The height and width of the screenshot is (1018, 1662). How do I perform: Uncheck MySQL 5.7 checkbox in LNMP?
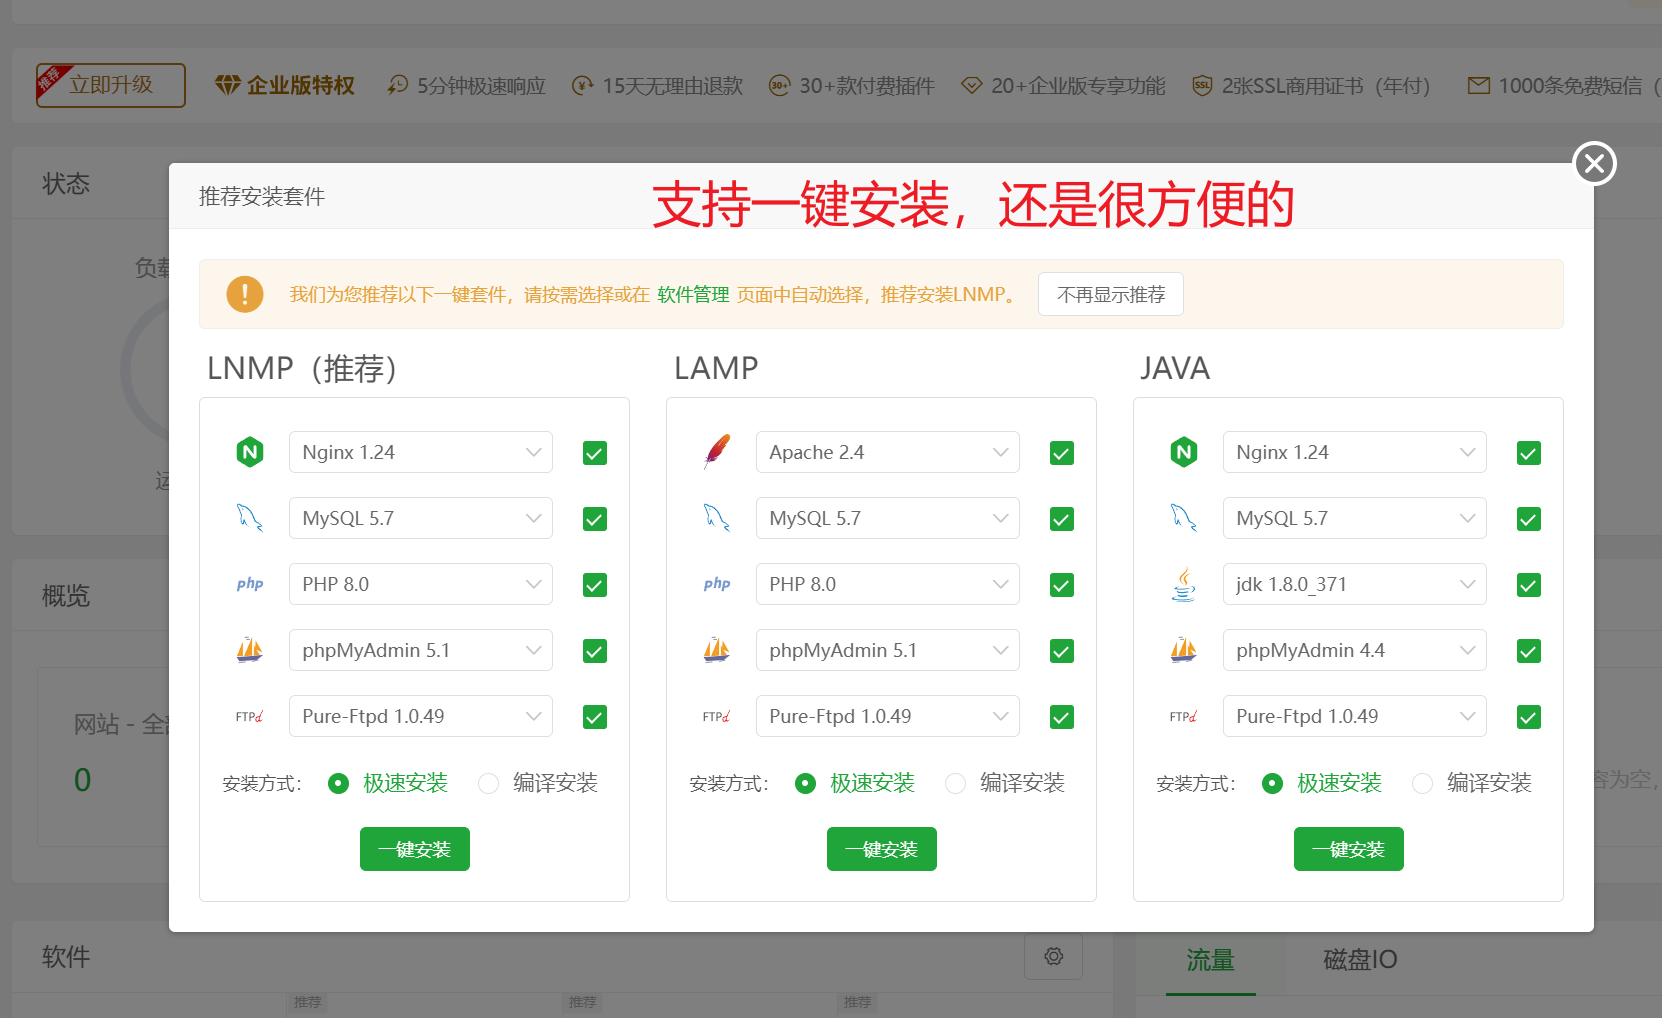(595, 519)
